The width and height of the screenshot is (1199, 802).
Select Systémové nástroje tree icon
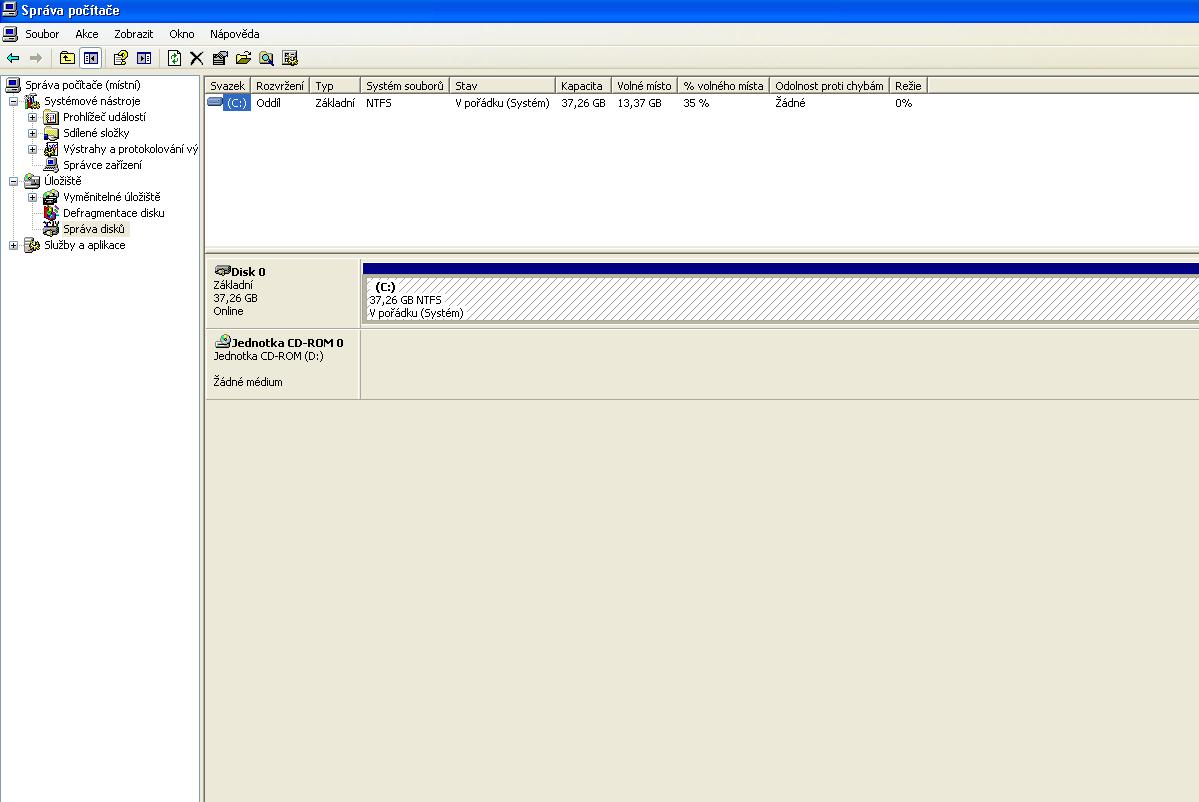pyautogui.click(x=32, y=101)
